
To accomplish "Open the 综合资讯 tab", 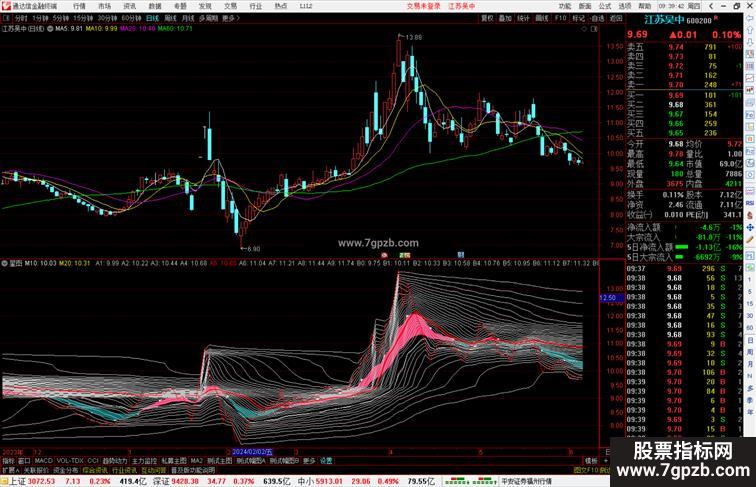I will pos(95,470).
